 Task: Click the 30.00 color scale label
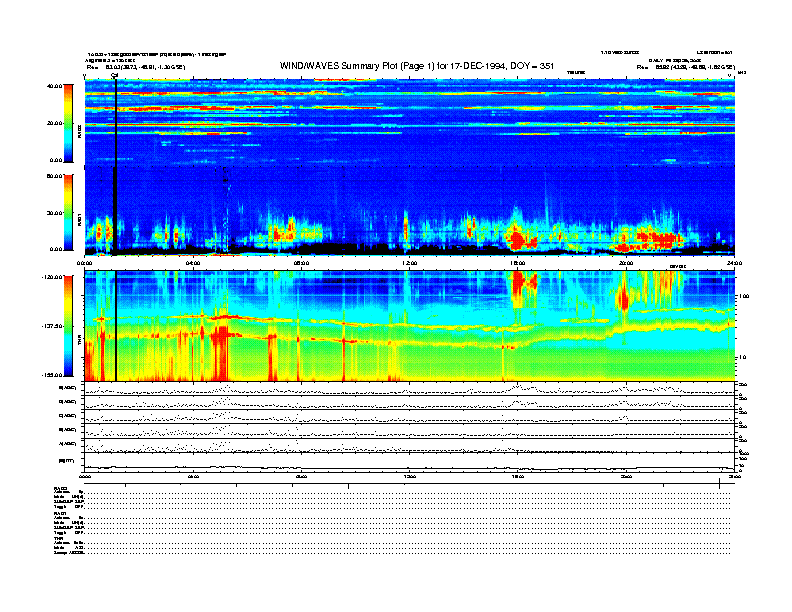(55, 213)
